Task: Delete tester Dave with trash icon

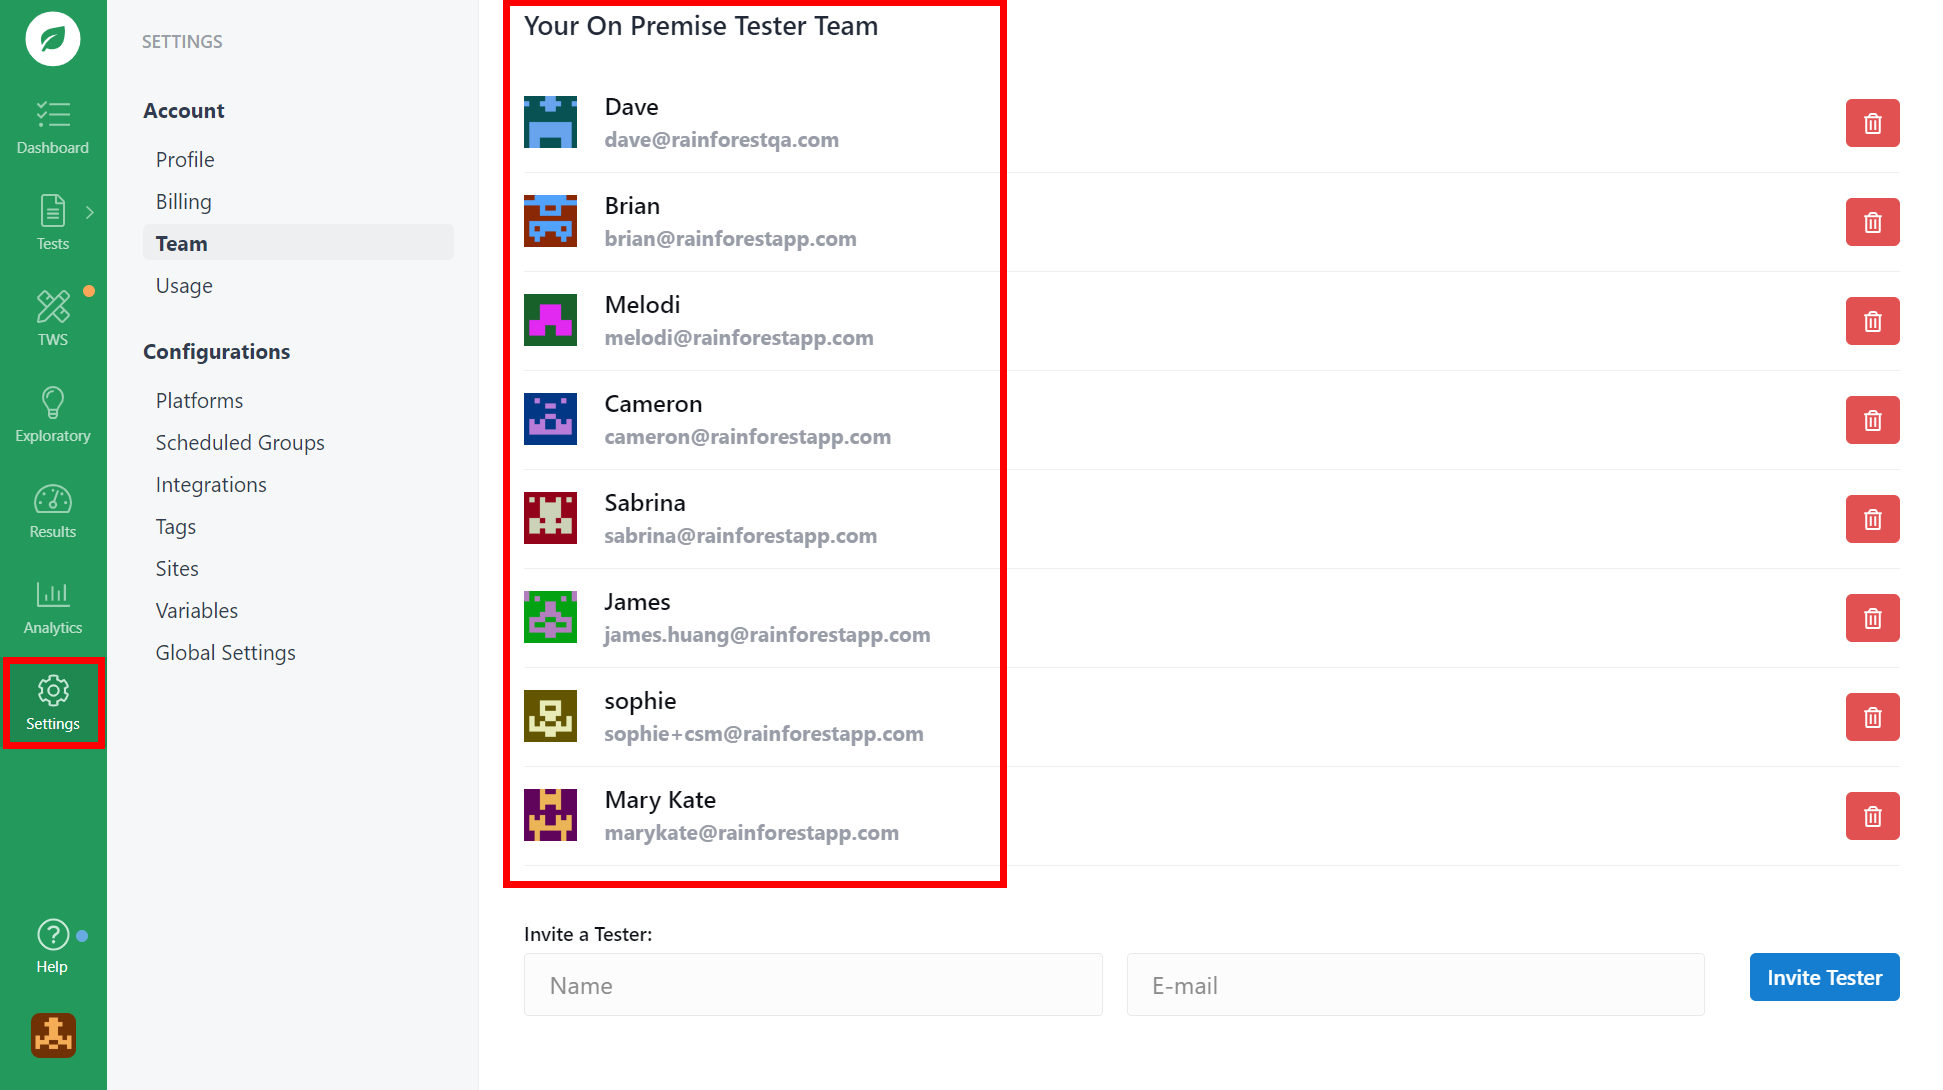Action: pos(1872,123)
